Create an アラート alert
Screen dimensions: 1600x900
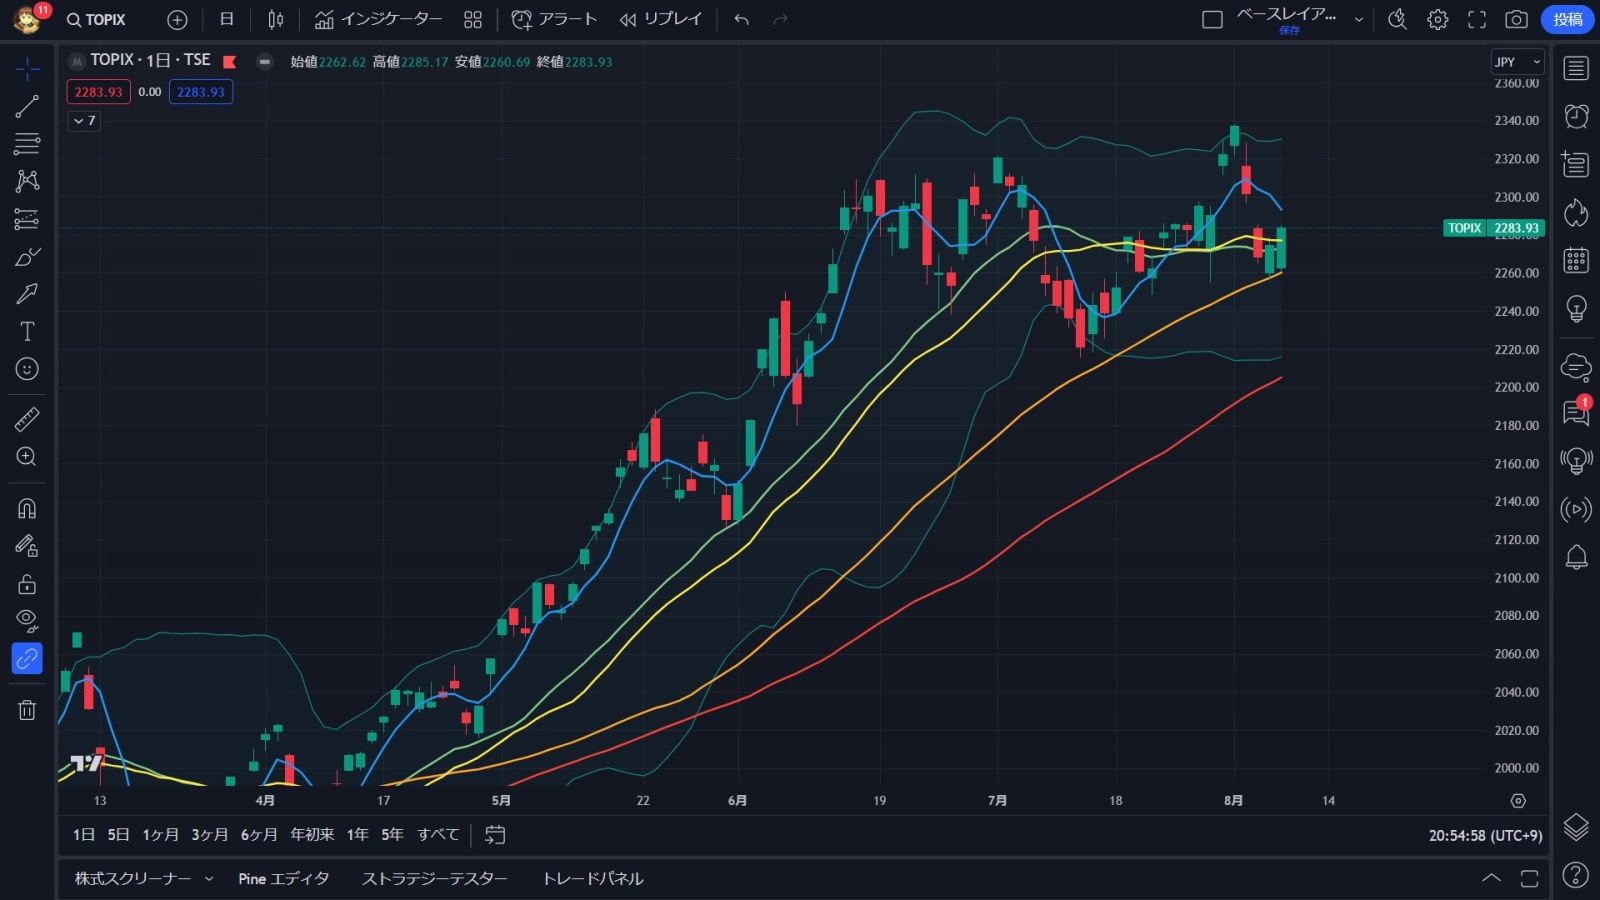click(554, 20)
